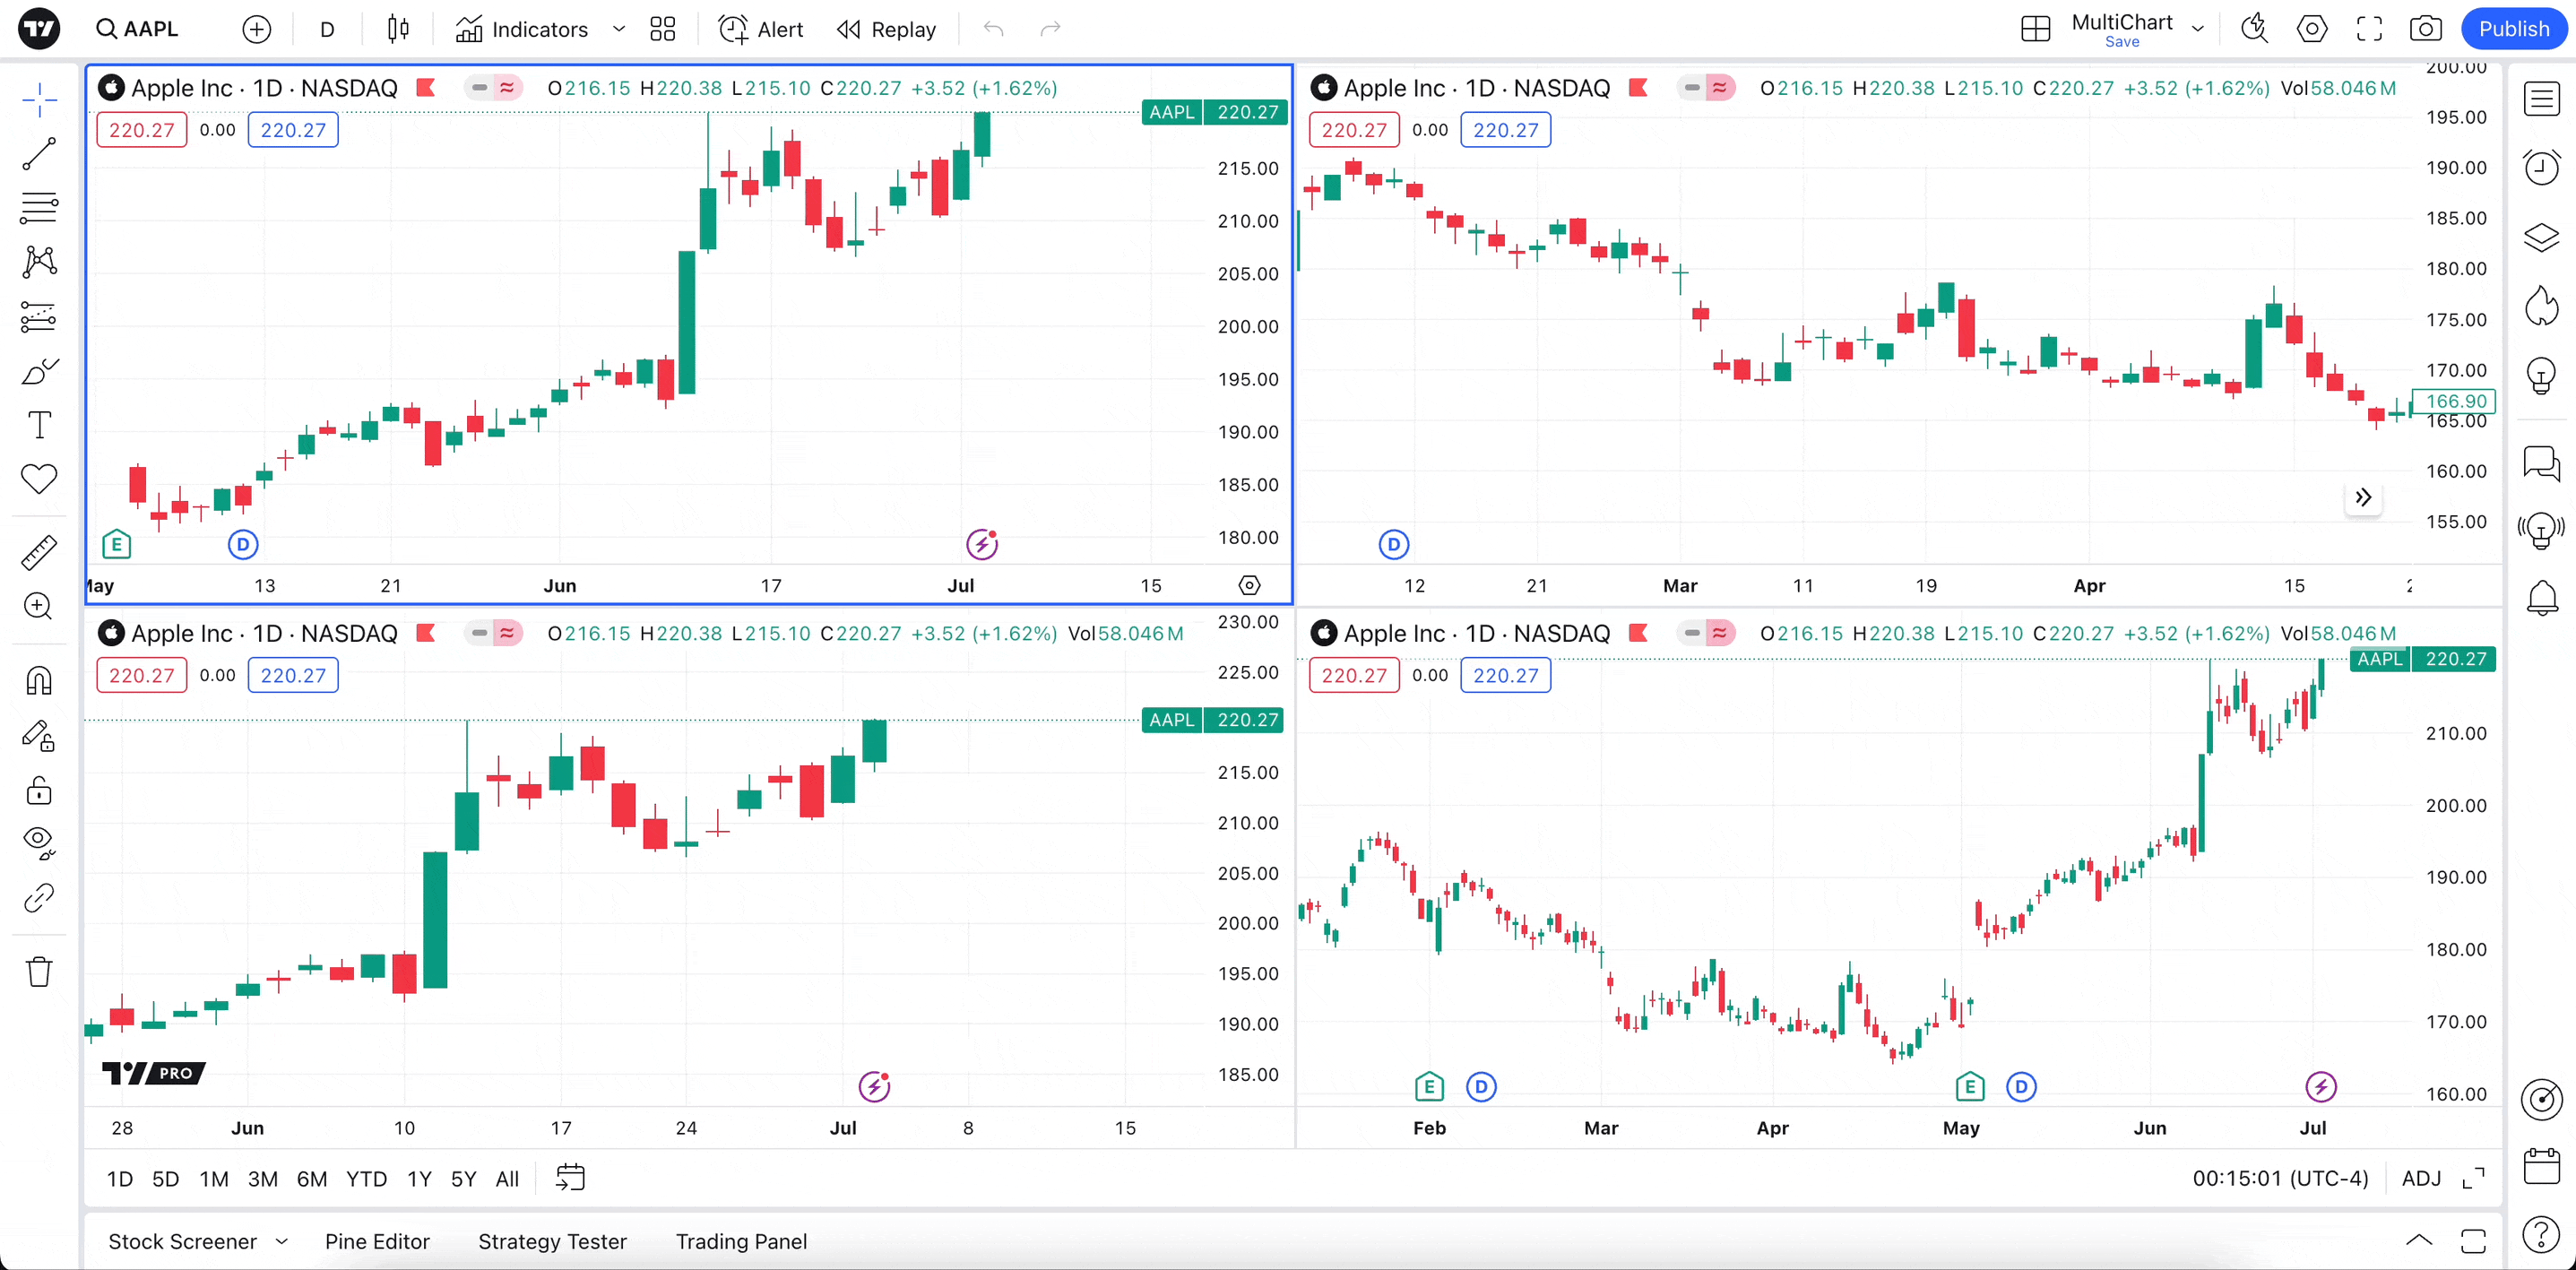Select the text annotation tool
Viewport: 2576px width, 1270px height.
(x=39, y=425)
